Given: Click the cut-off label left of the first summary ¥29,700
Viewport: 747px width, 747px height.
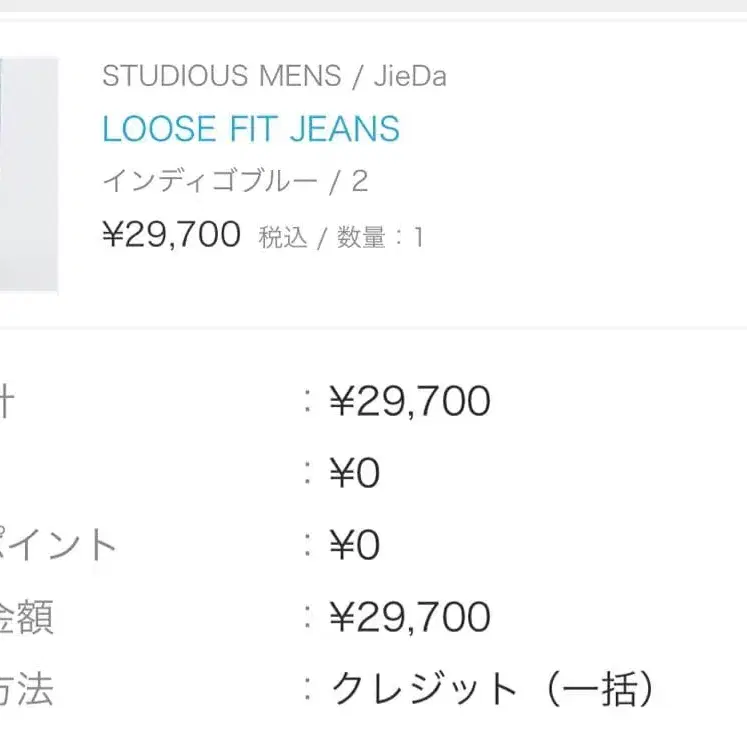Looking at the screenshot, I should coord(8,402).
